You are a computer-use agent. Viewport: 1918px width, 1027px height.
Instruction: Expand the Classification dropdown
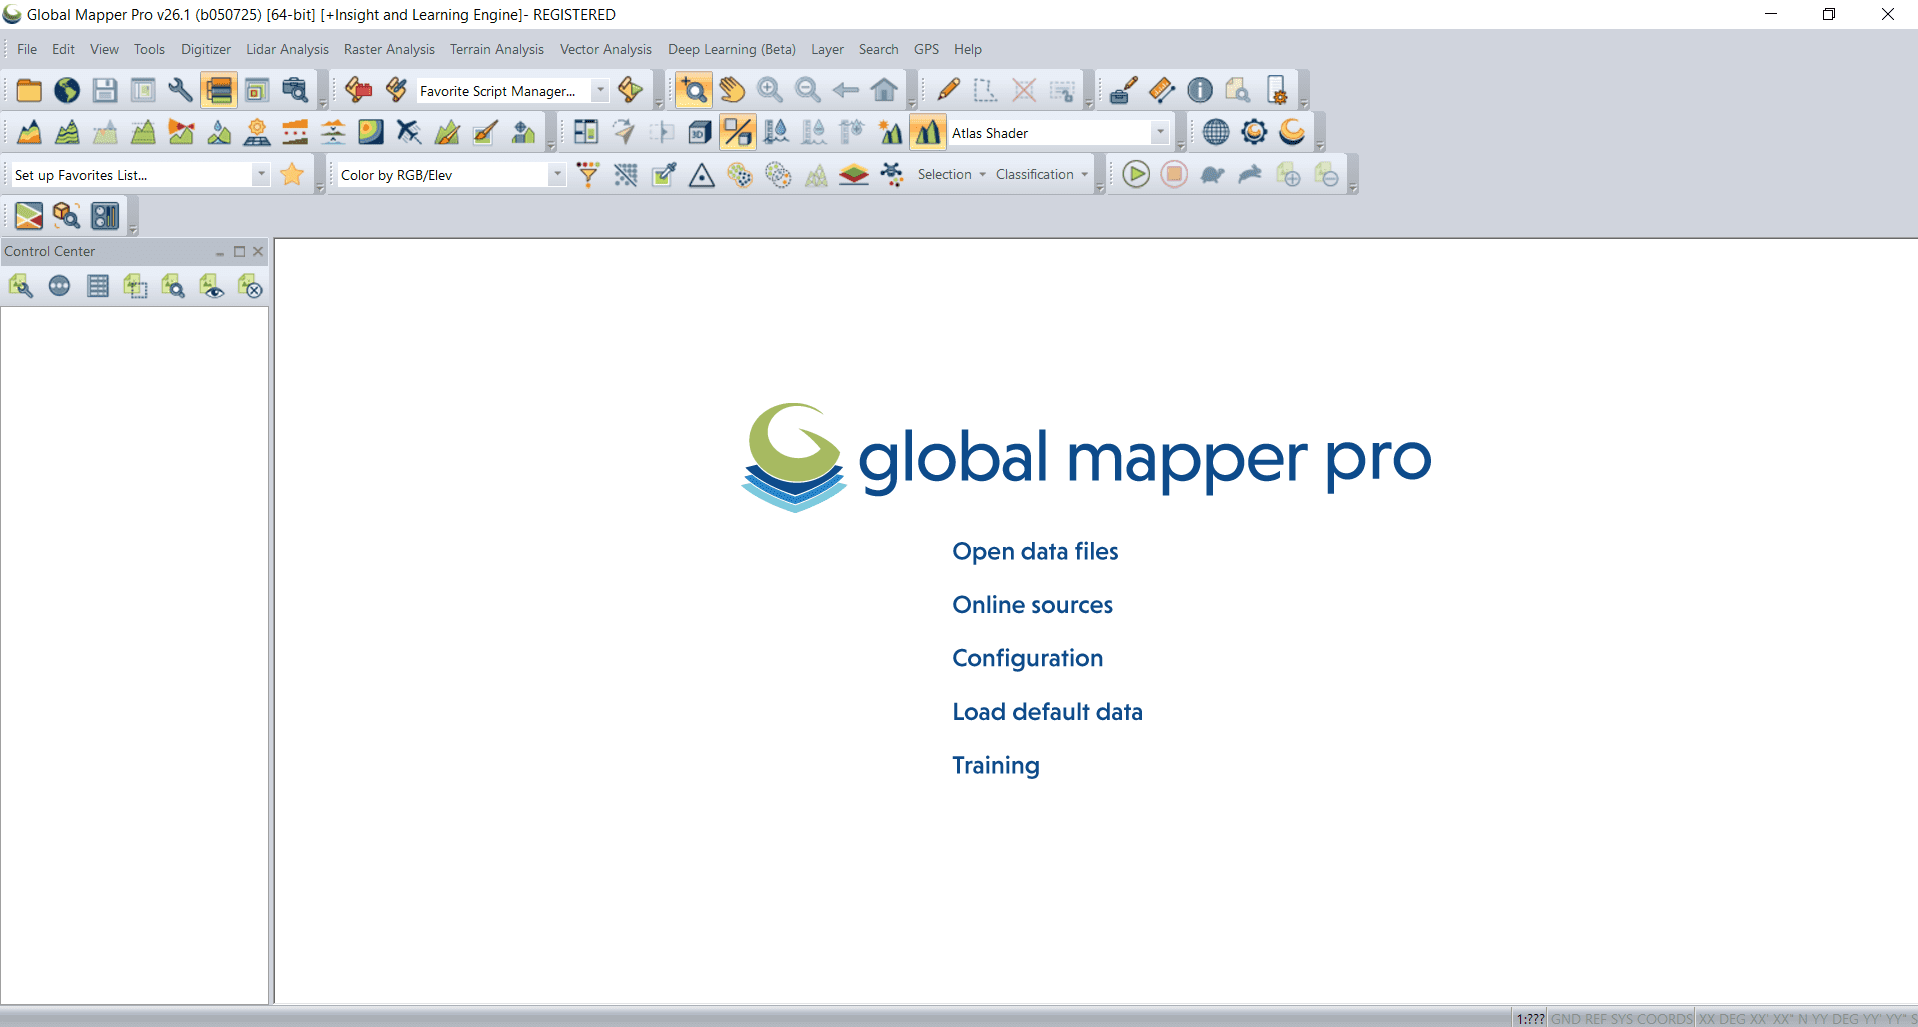[x=1041, y=174]
